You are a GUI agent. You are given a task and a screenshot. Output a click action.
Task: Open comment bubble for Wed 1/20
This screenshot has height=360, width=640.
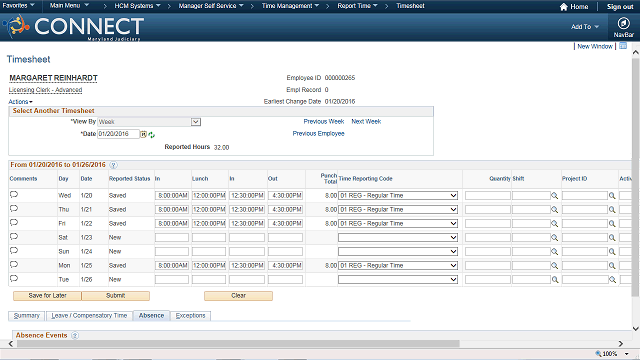coord(14,195)
